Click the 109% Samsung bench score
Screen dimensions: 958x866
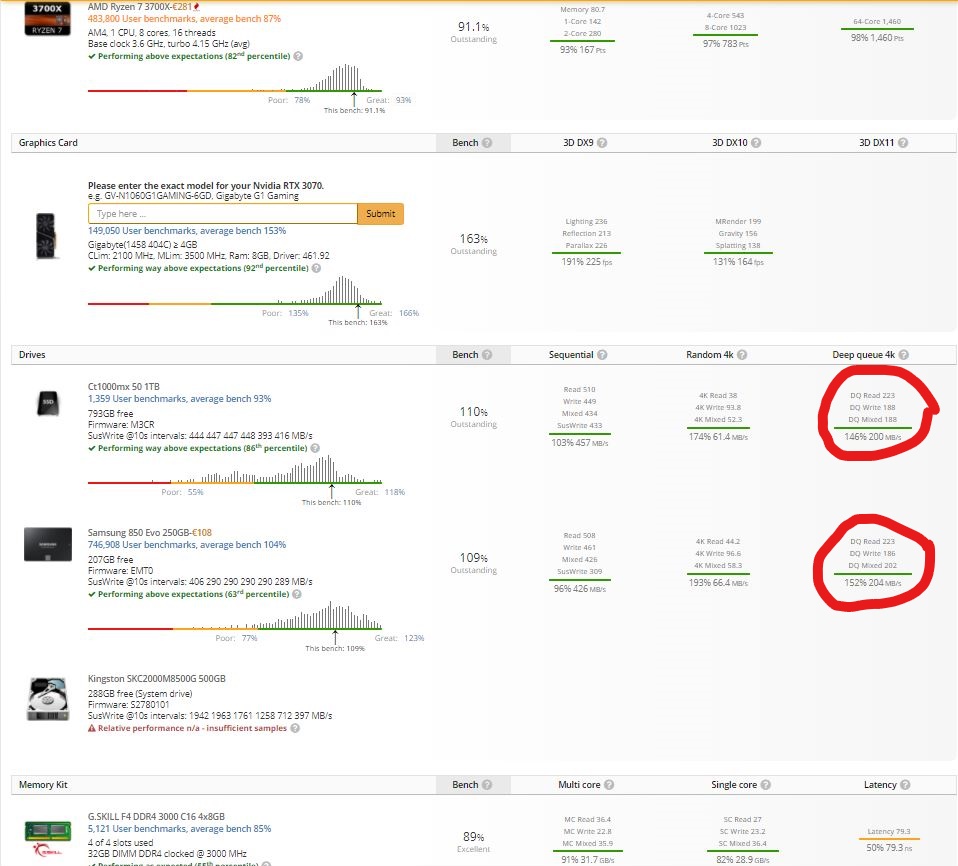click(474, 558)
